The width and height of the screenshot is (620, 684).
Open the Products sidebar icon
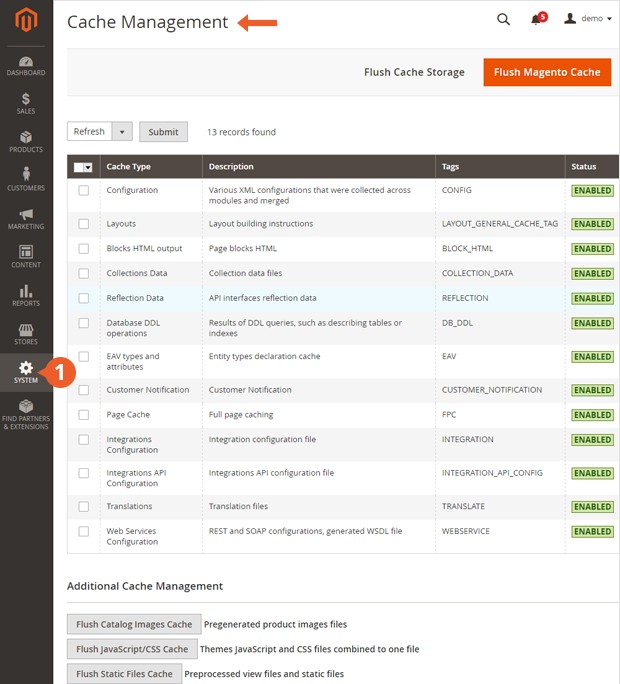point(26,142)
